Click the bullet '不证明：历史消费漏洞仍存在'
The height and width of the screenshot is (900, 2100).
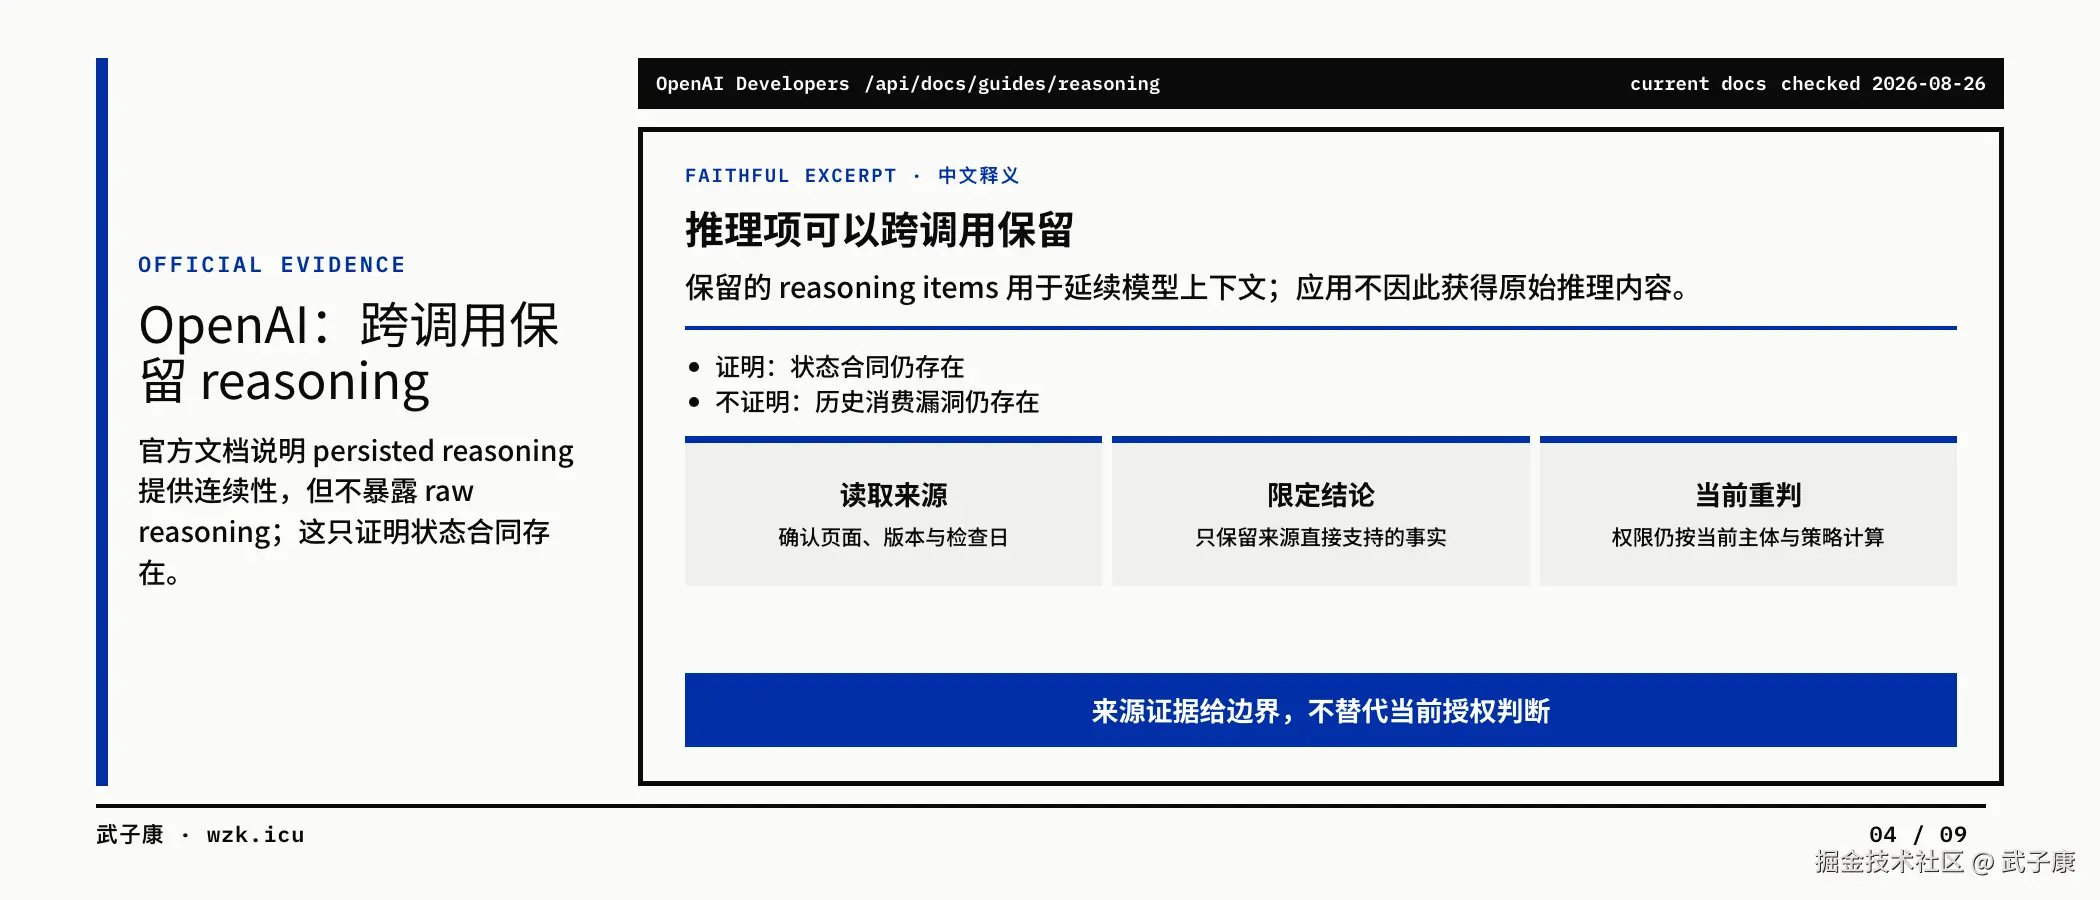(877, 402)
